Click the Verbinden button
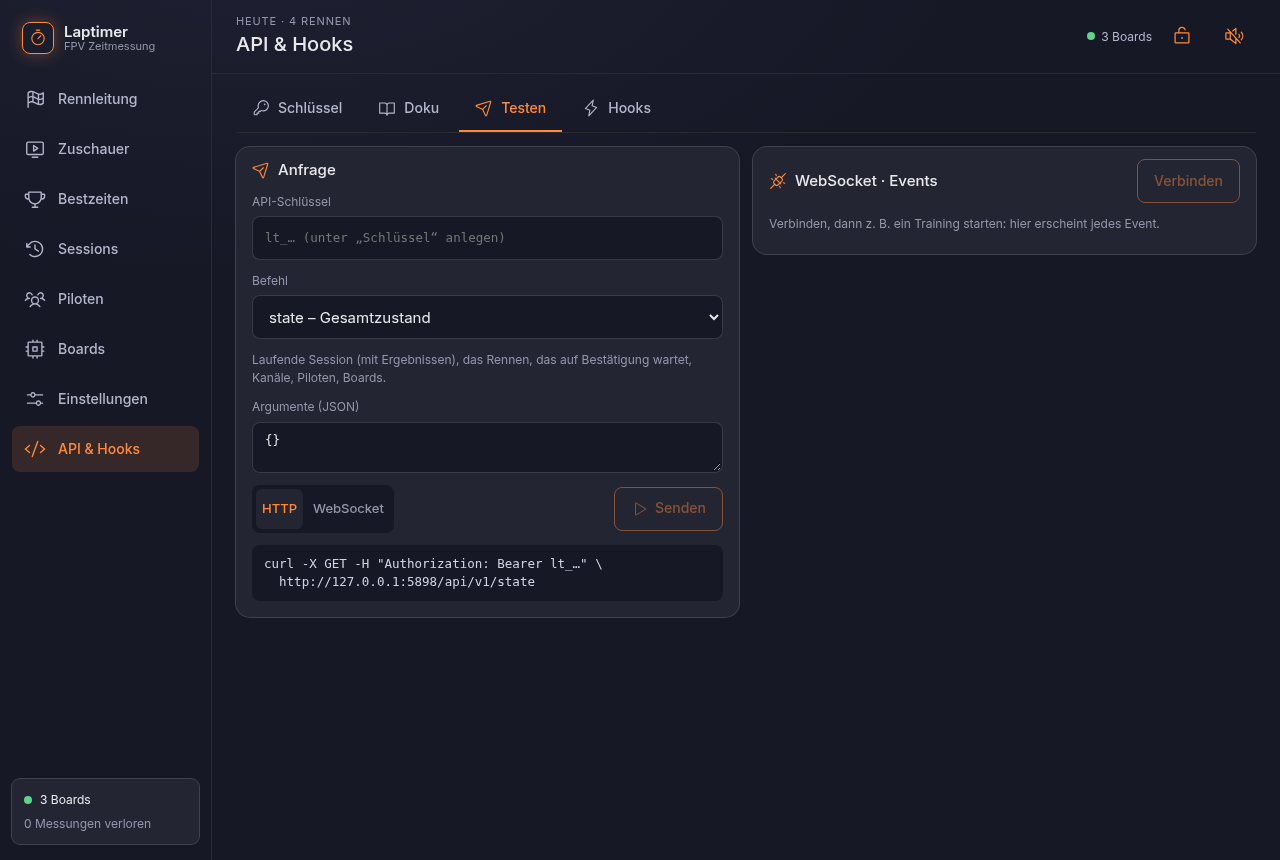The width and height of the screenshot is (1280, 860). click(x=1188, y=181)
